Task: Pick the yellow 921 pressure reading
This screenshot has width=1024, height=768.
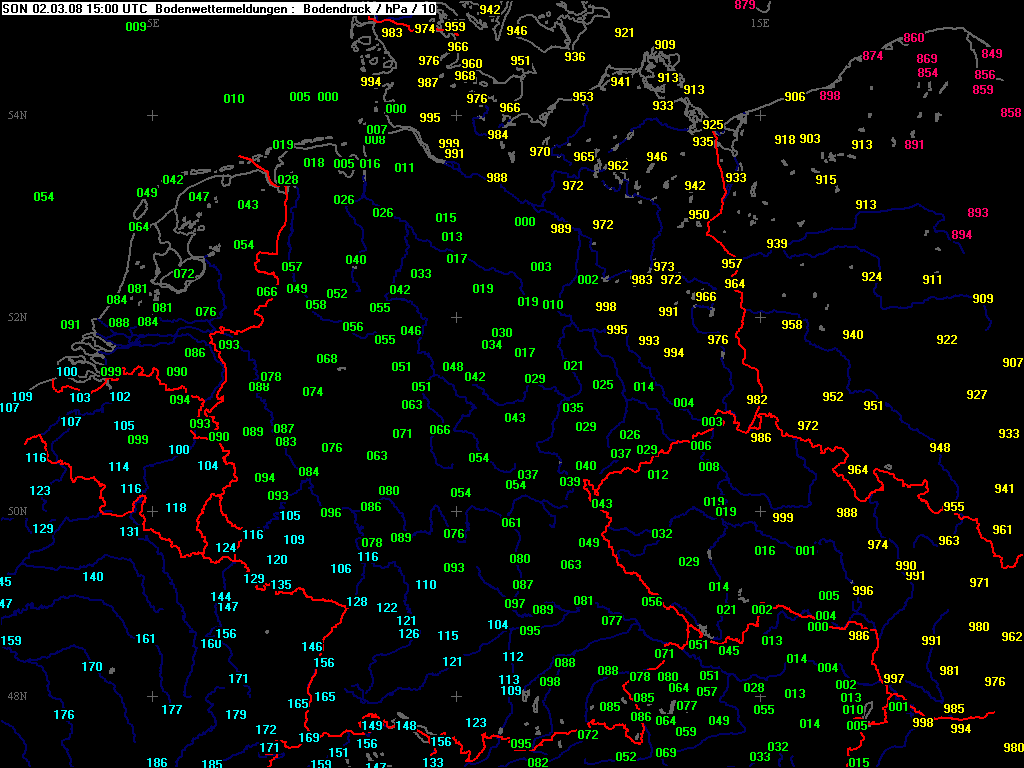Action: 624,33
